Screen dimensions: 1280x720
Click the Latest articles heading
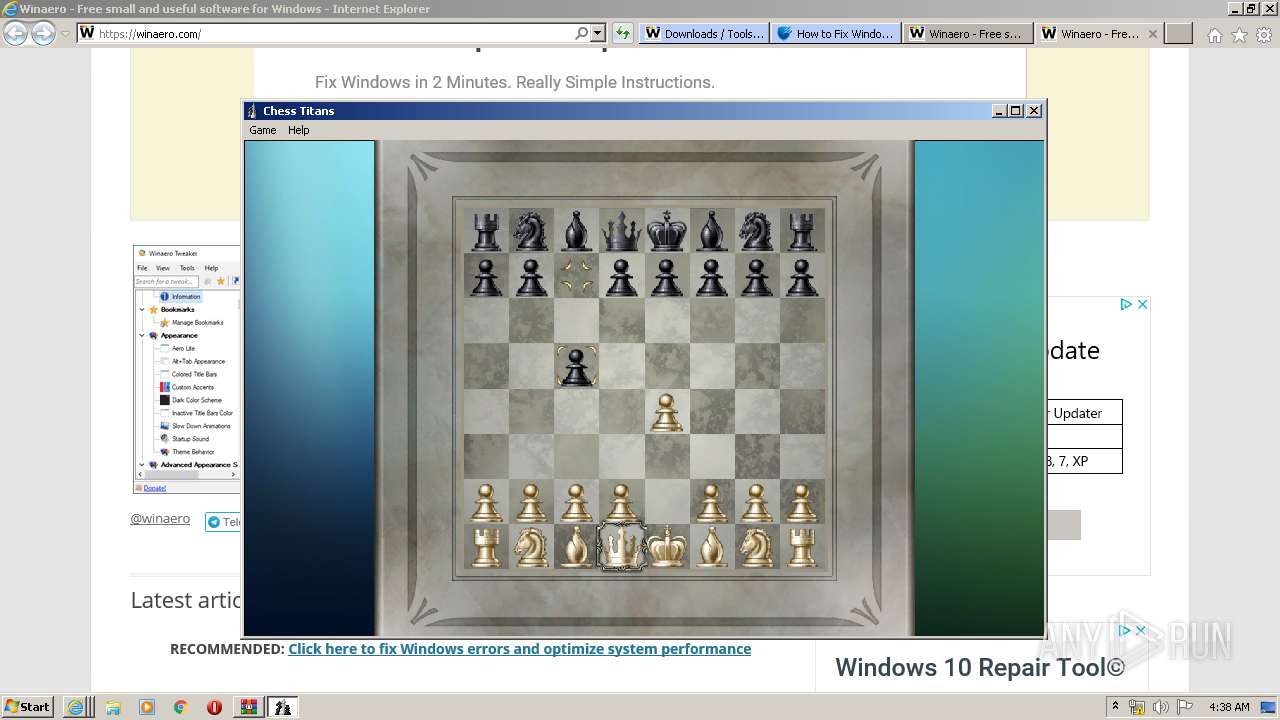click(187, 600)
